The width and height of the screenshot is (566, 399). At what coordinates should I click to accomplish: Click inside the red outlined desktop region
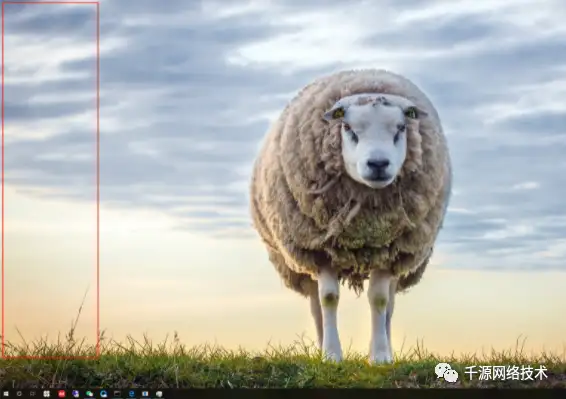tap(51, 181)
